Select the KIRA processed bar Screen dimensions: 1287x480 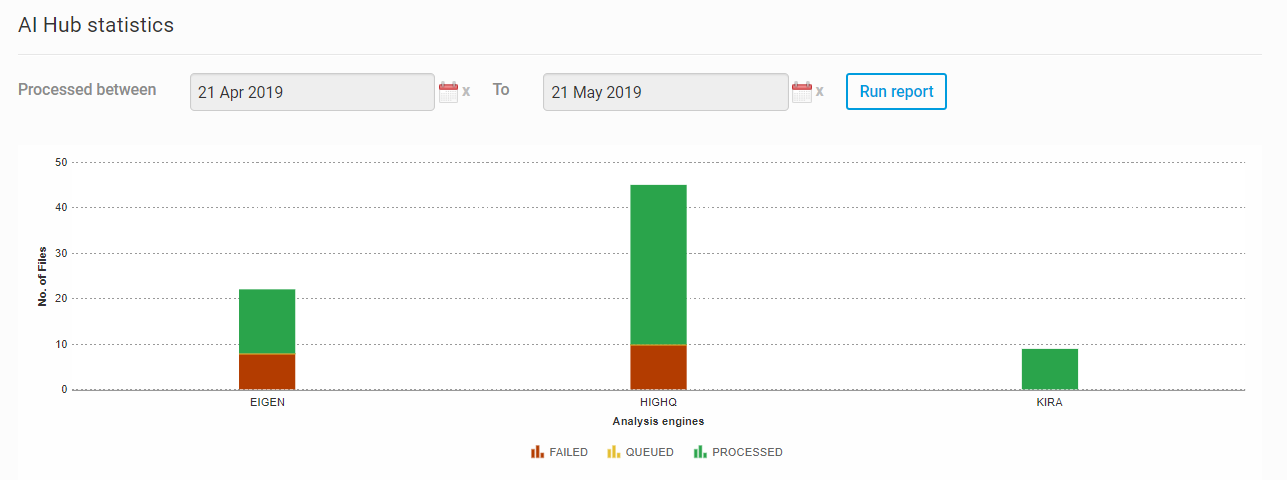click(1050, 369)
